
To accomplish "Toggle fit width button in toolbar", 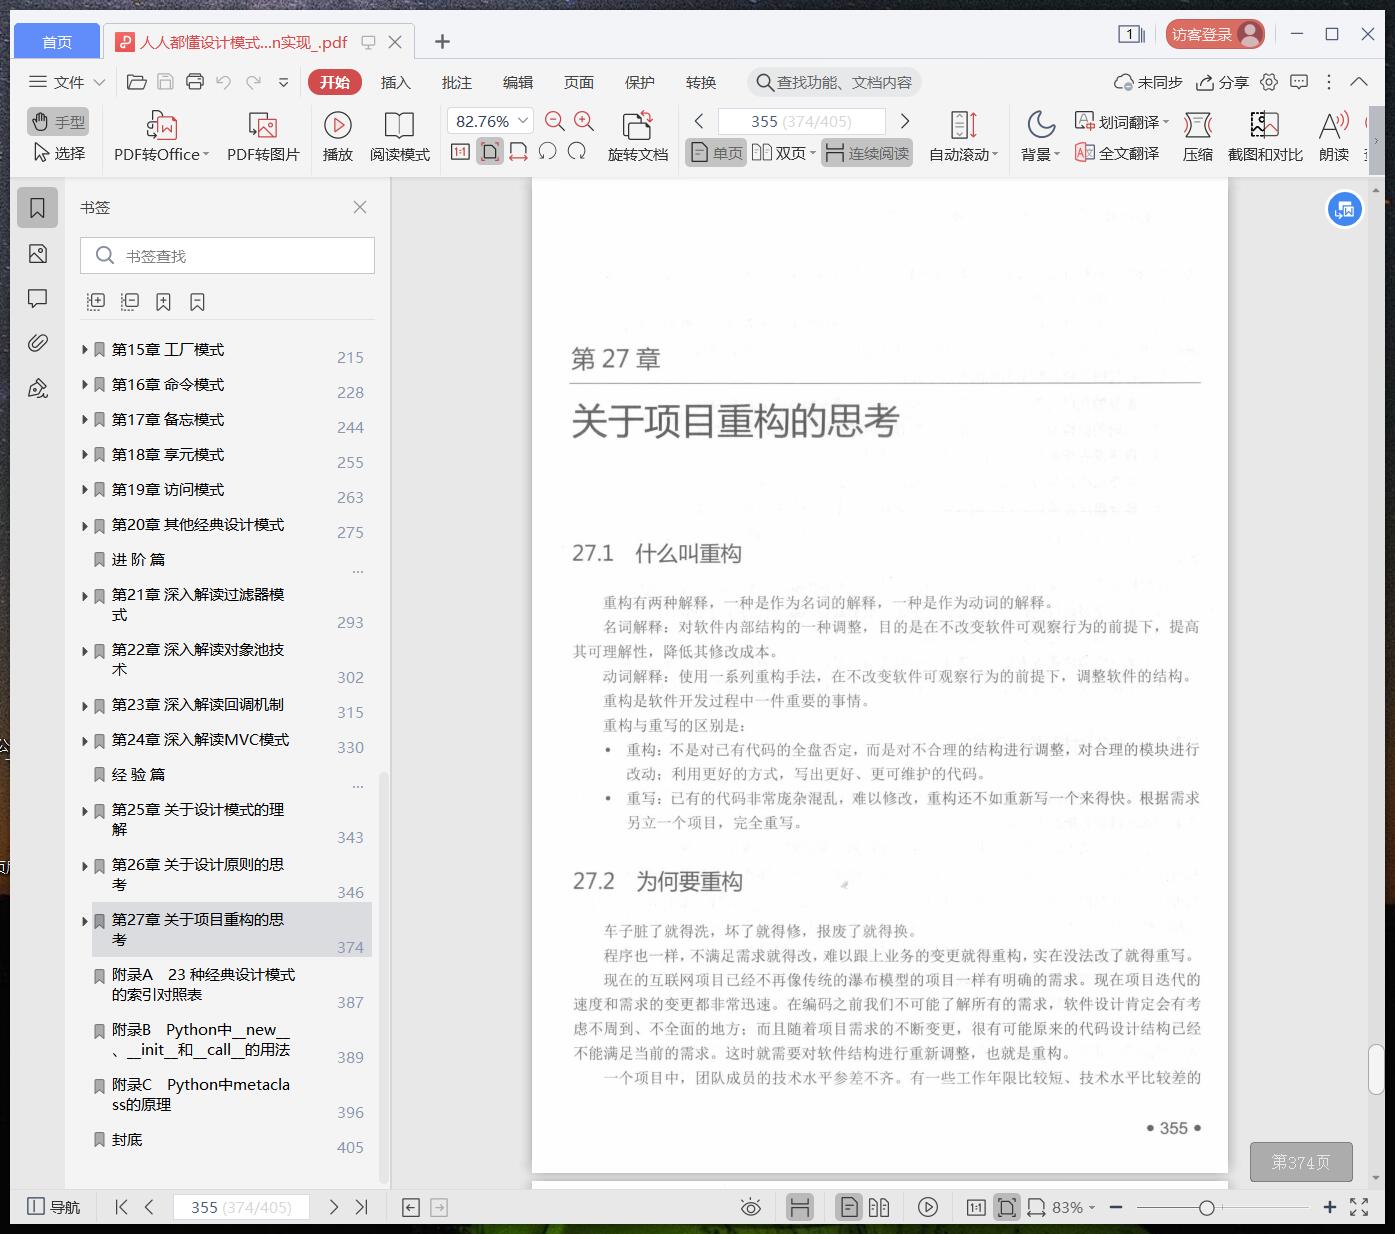I will [518, 152].
